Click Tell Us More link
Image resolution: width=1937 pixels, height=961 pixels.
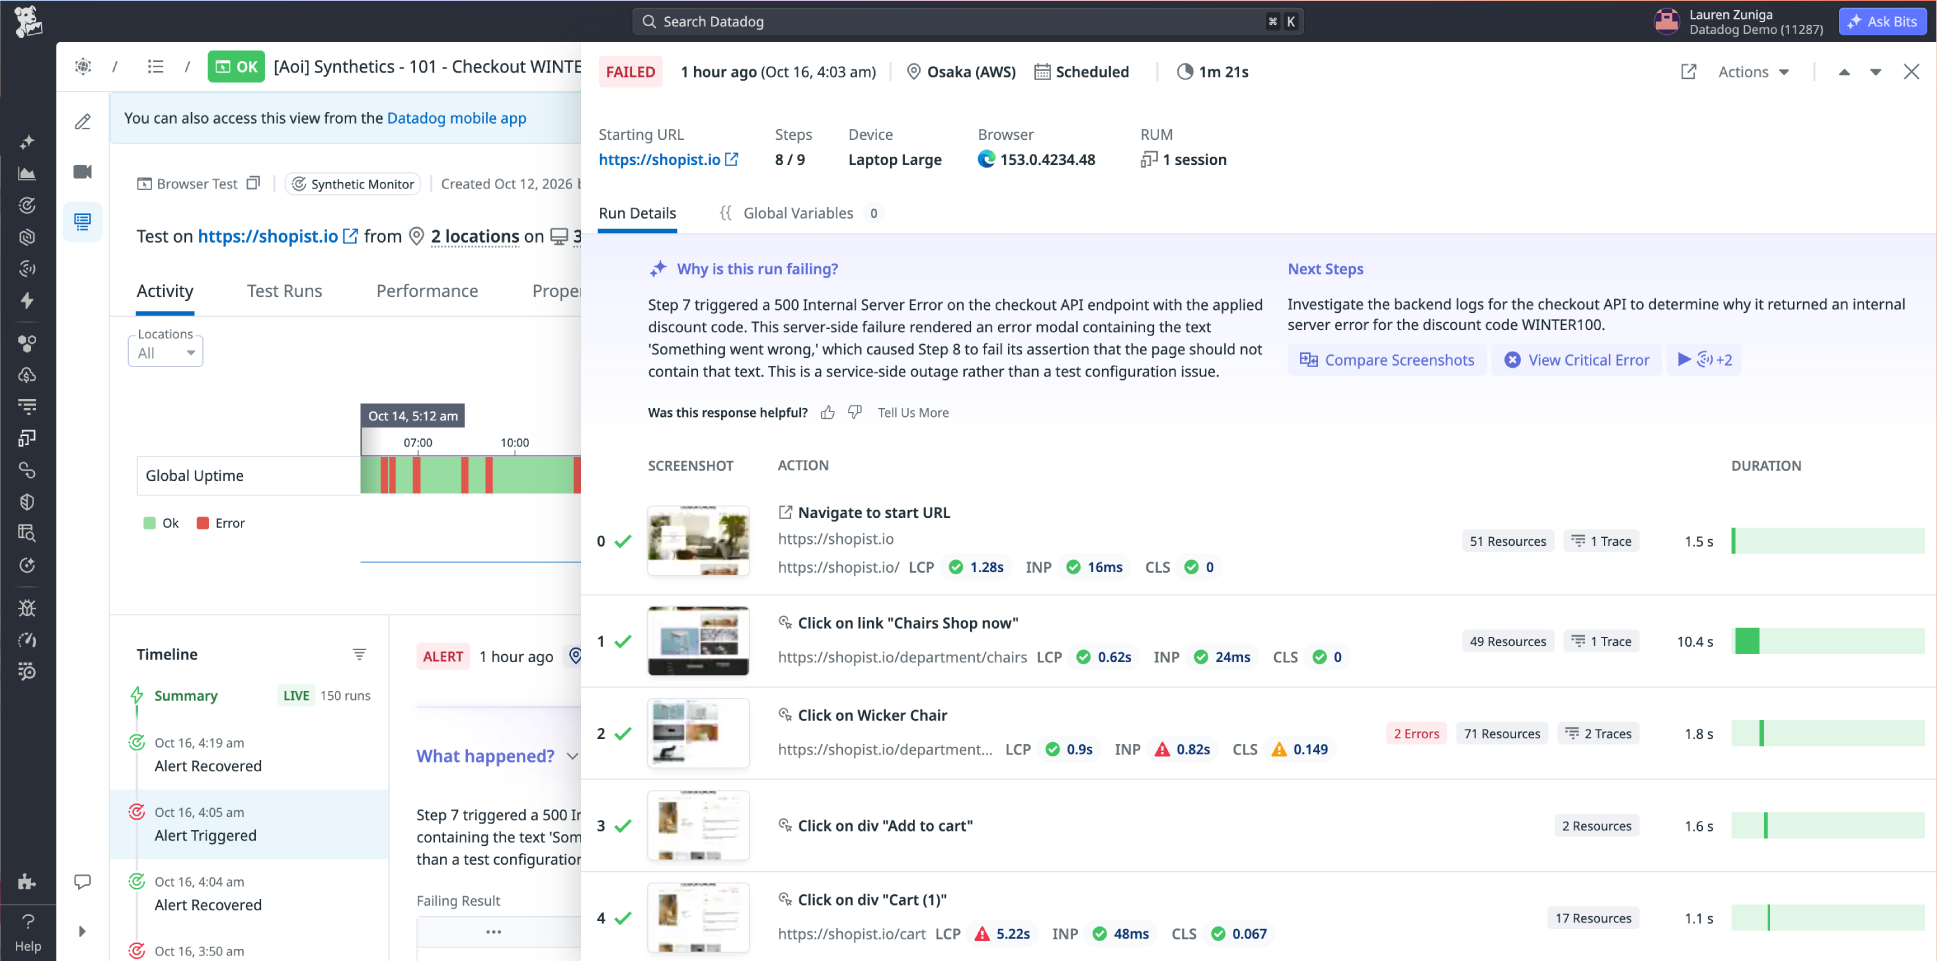tap(913, 413)
